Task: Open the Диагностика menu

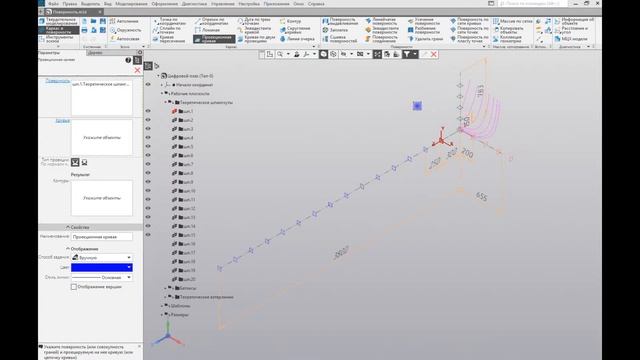Action: coord(194,4)
